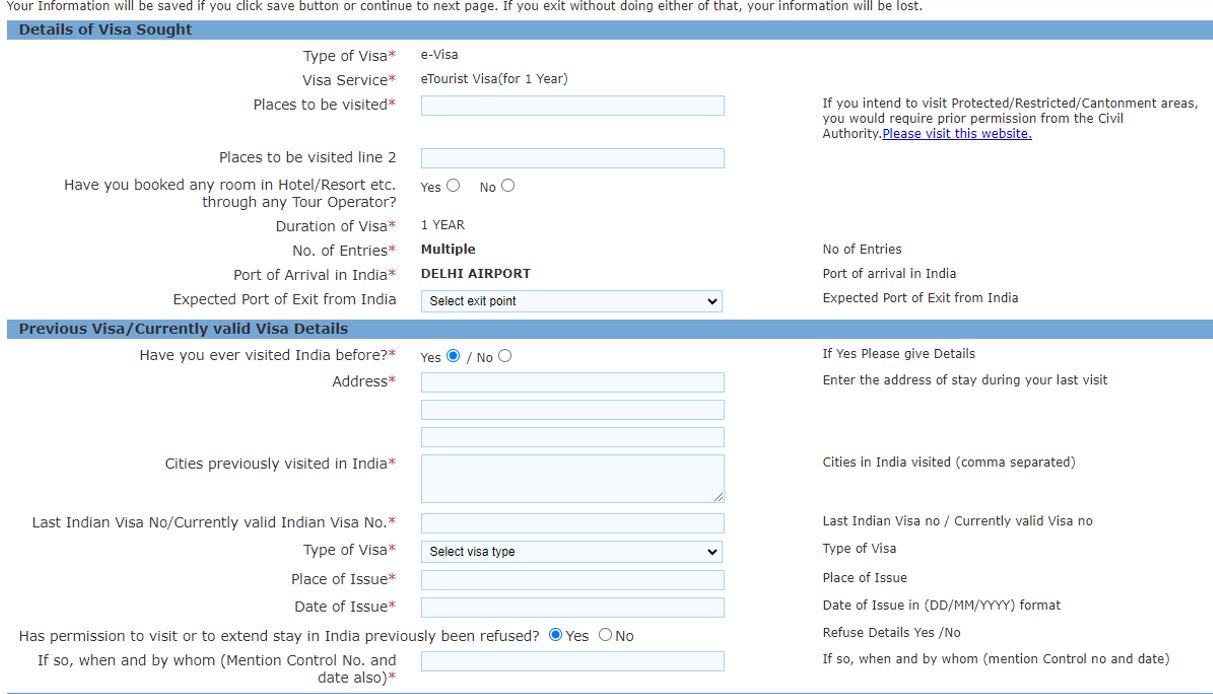Focus the Cities previously visited text area
This screenshot has height=694, width=1213.
(572, 478)
